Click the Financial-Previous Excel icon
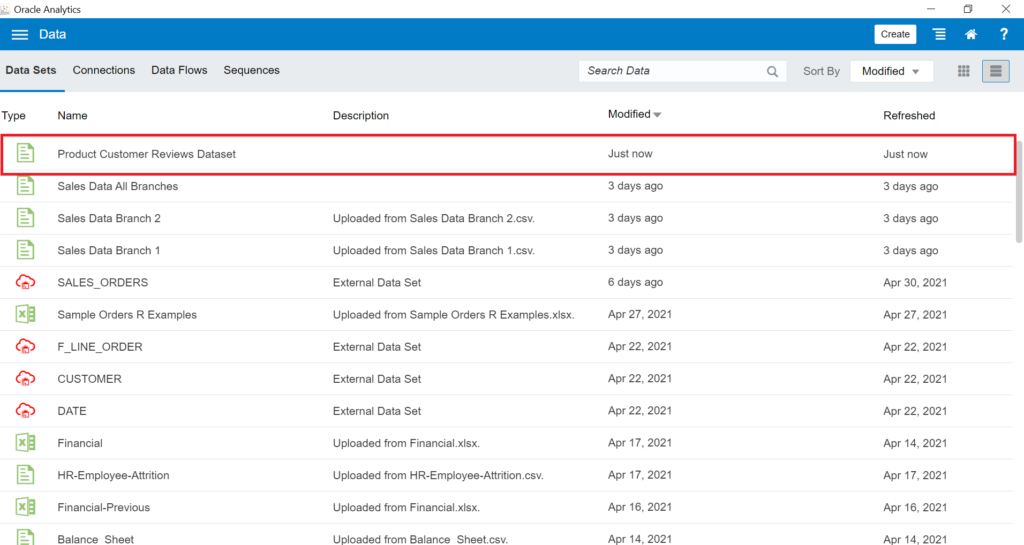This screenshot has width=1024, height=545. pos(25,506)
